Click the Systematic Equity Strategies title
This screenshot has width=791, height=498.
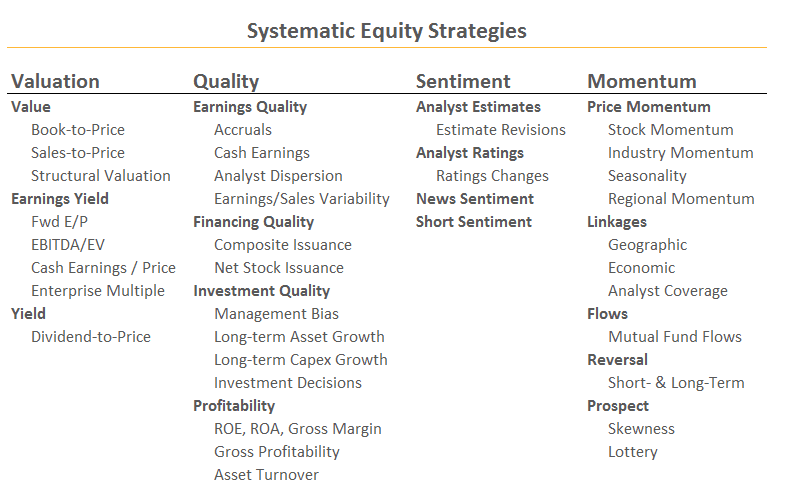point(386,31)
